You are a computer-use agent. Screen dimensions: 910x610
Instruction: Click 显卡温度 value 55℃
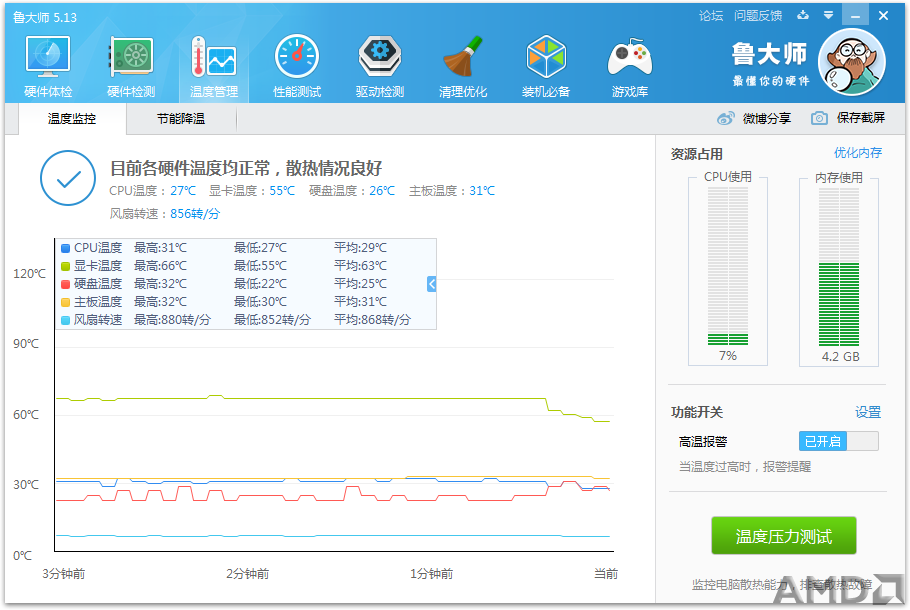(x=282, y=191)
